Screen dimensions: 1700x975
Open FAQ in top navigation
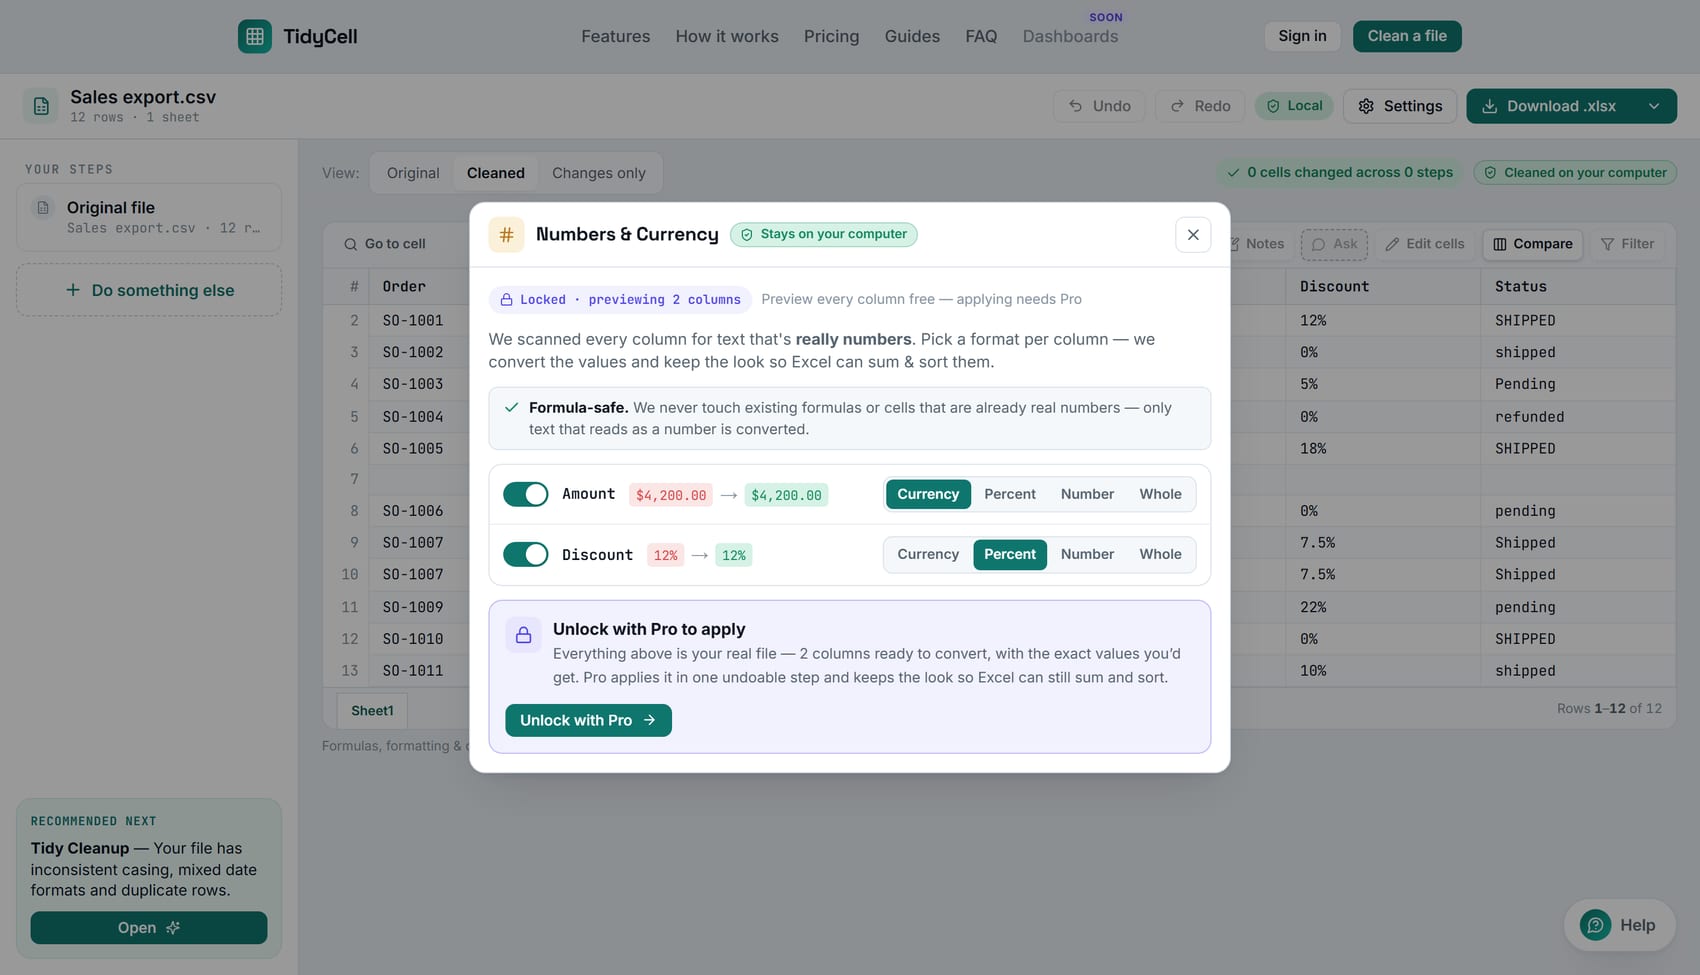point(981,36)
